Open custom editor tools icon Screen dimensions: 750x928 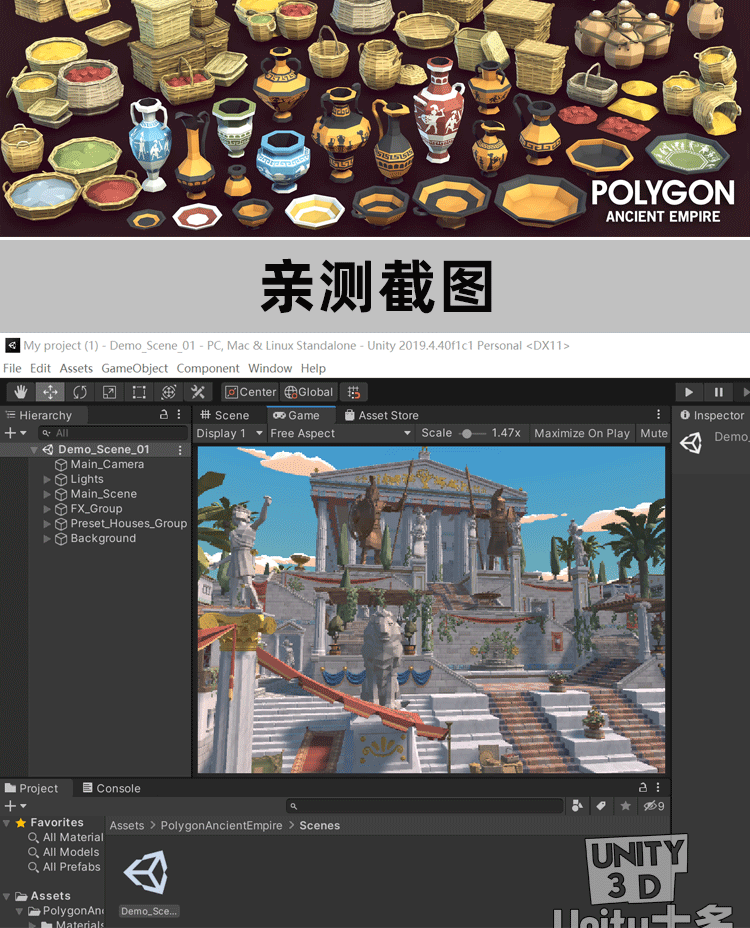pyautogui.click(x=198, y=392)
